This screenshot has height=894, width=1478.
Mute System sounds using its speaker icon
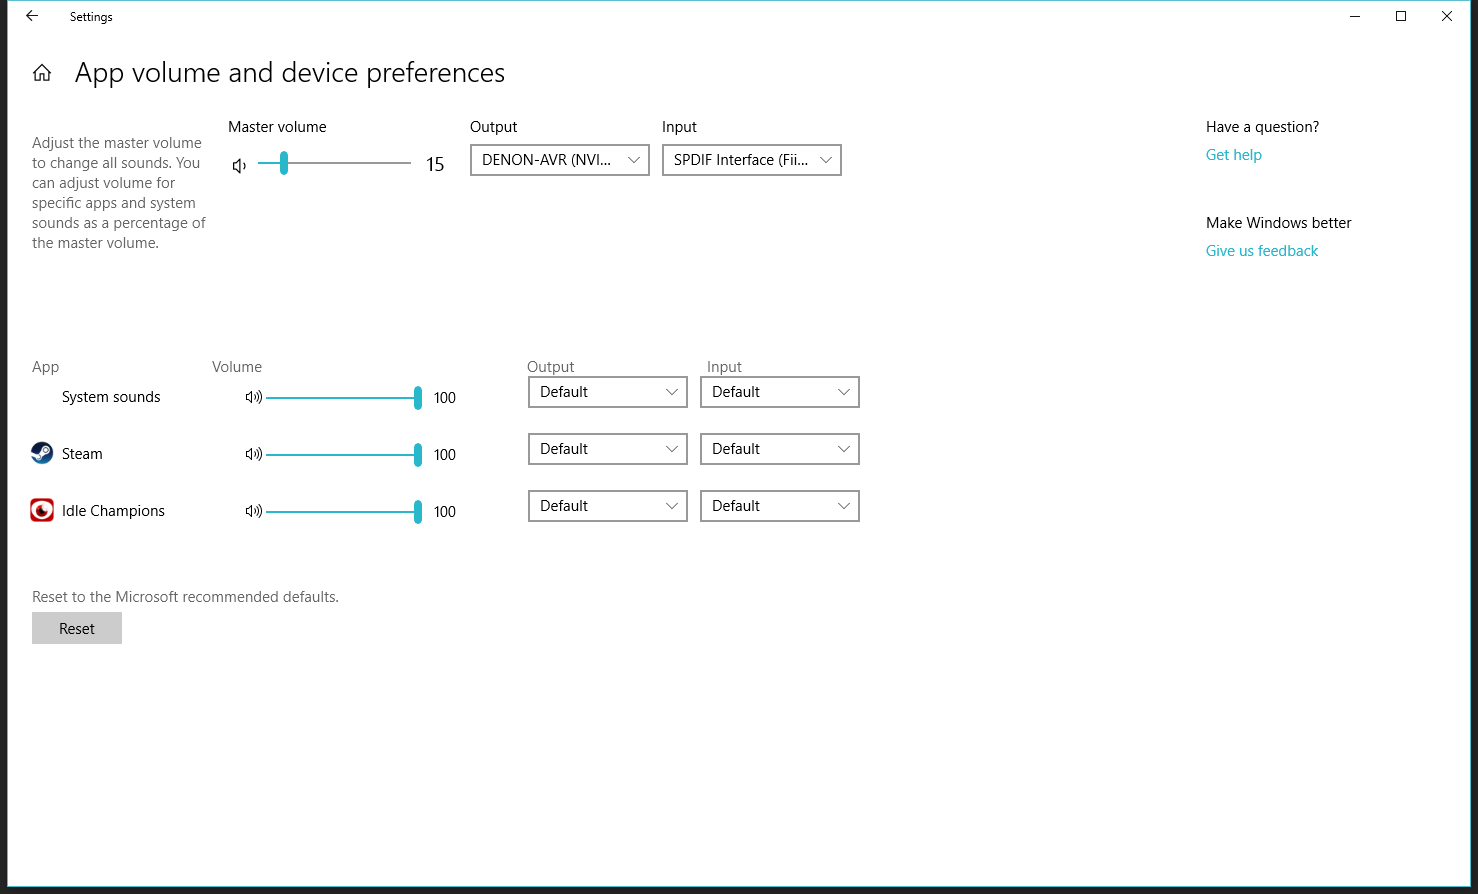[254, 397]
